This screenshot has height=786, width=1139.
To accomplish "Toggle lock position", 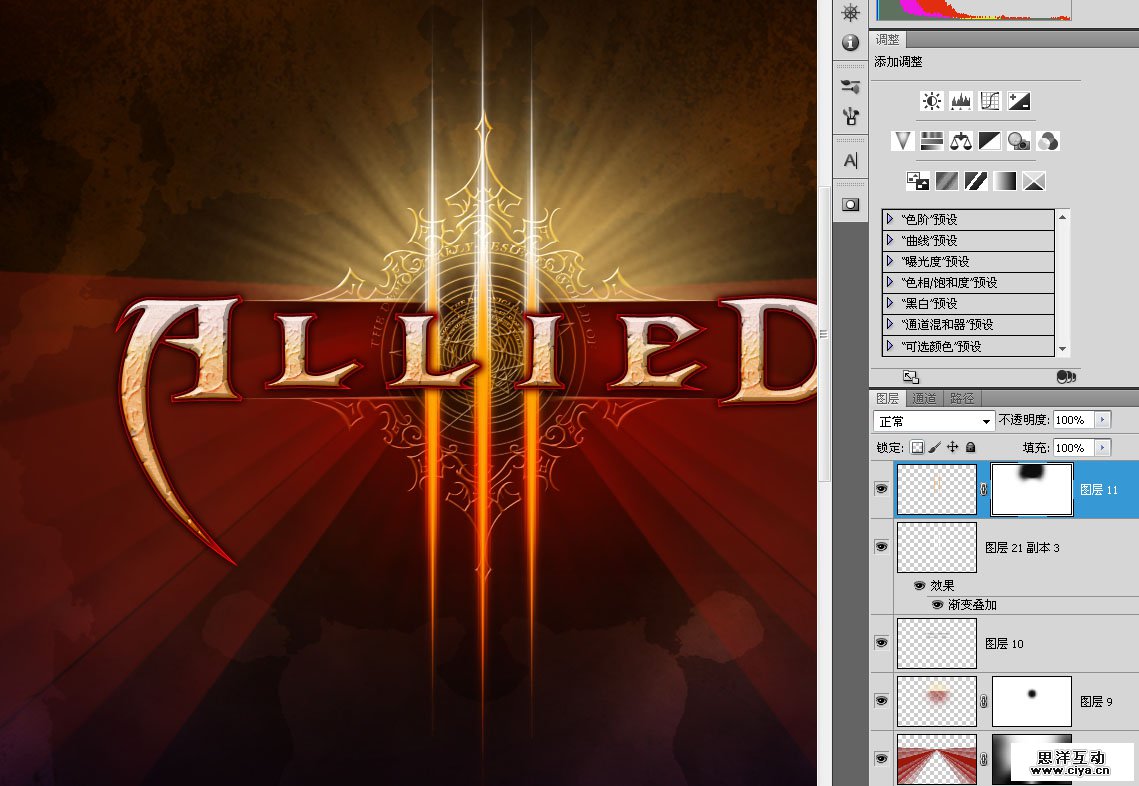I will click(952, 447).
